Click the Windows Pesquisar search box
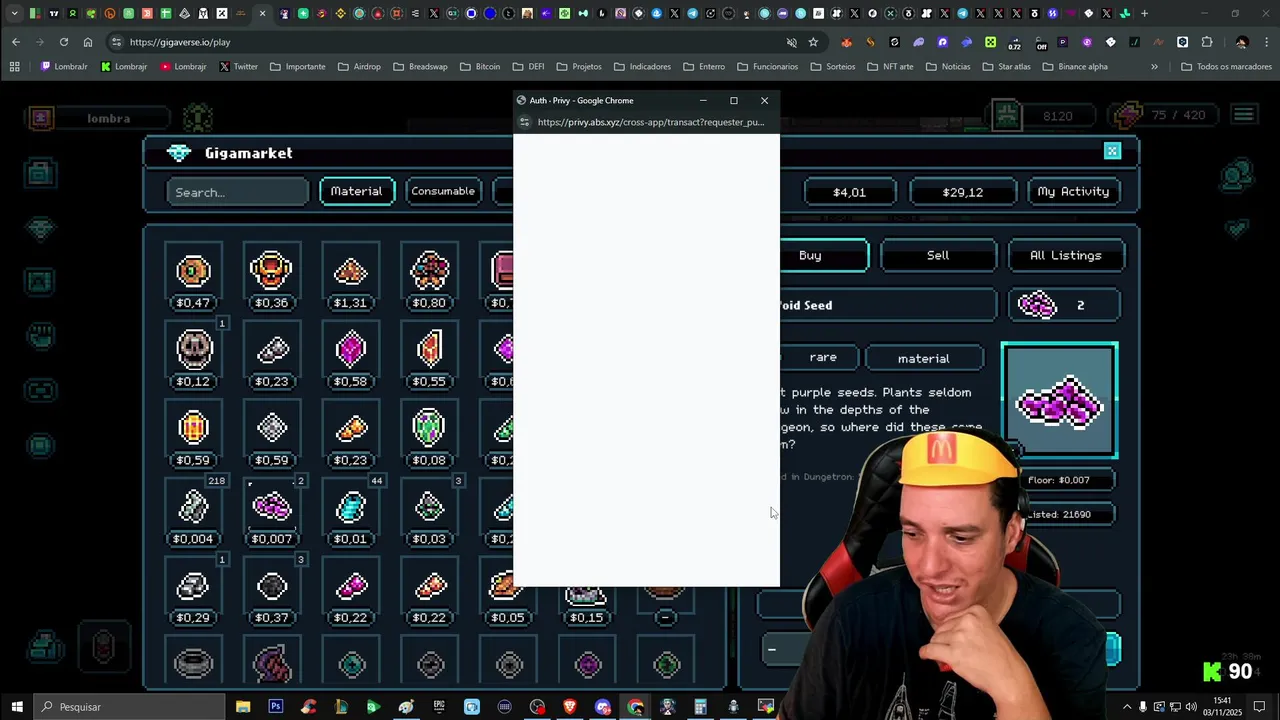This screenshot has width=1280, height=720. click(x=130, y=707)
